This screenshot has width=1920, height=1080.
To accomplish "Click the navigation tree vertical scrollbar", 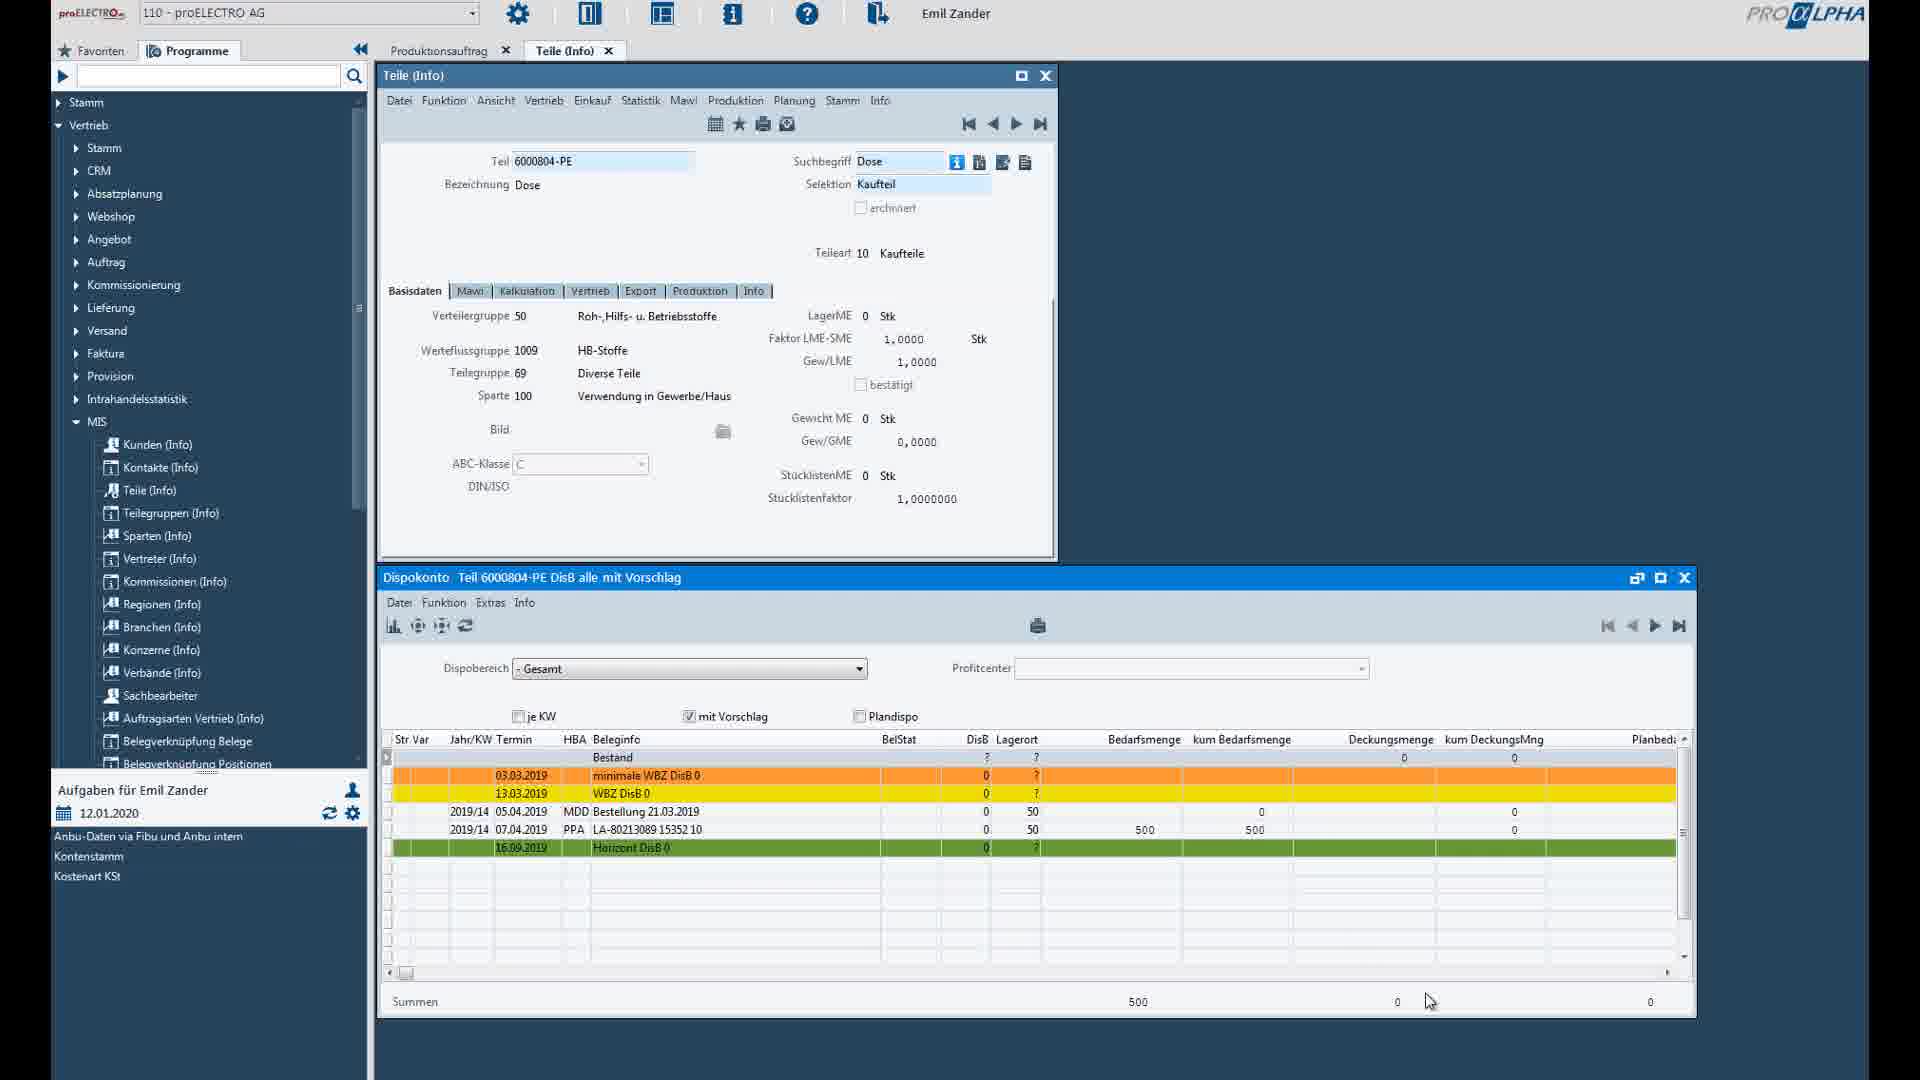I will pos(359,308).
